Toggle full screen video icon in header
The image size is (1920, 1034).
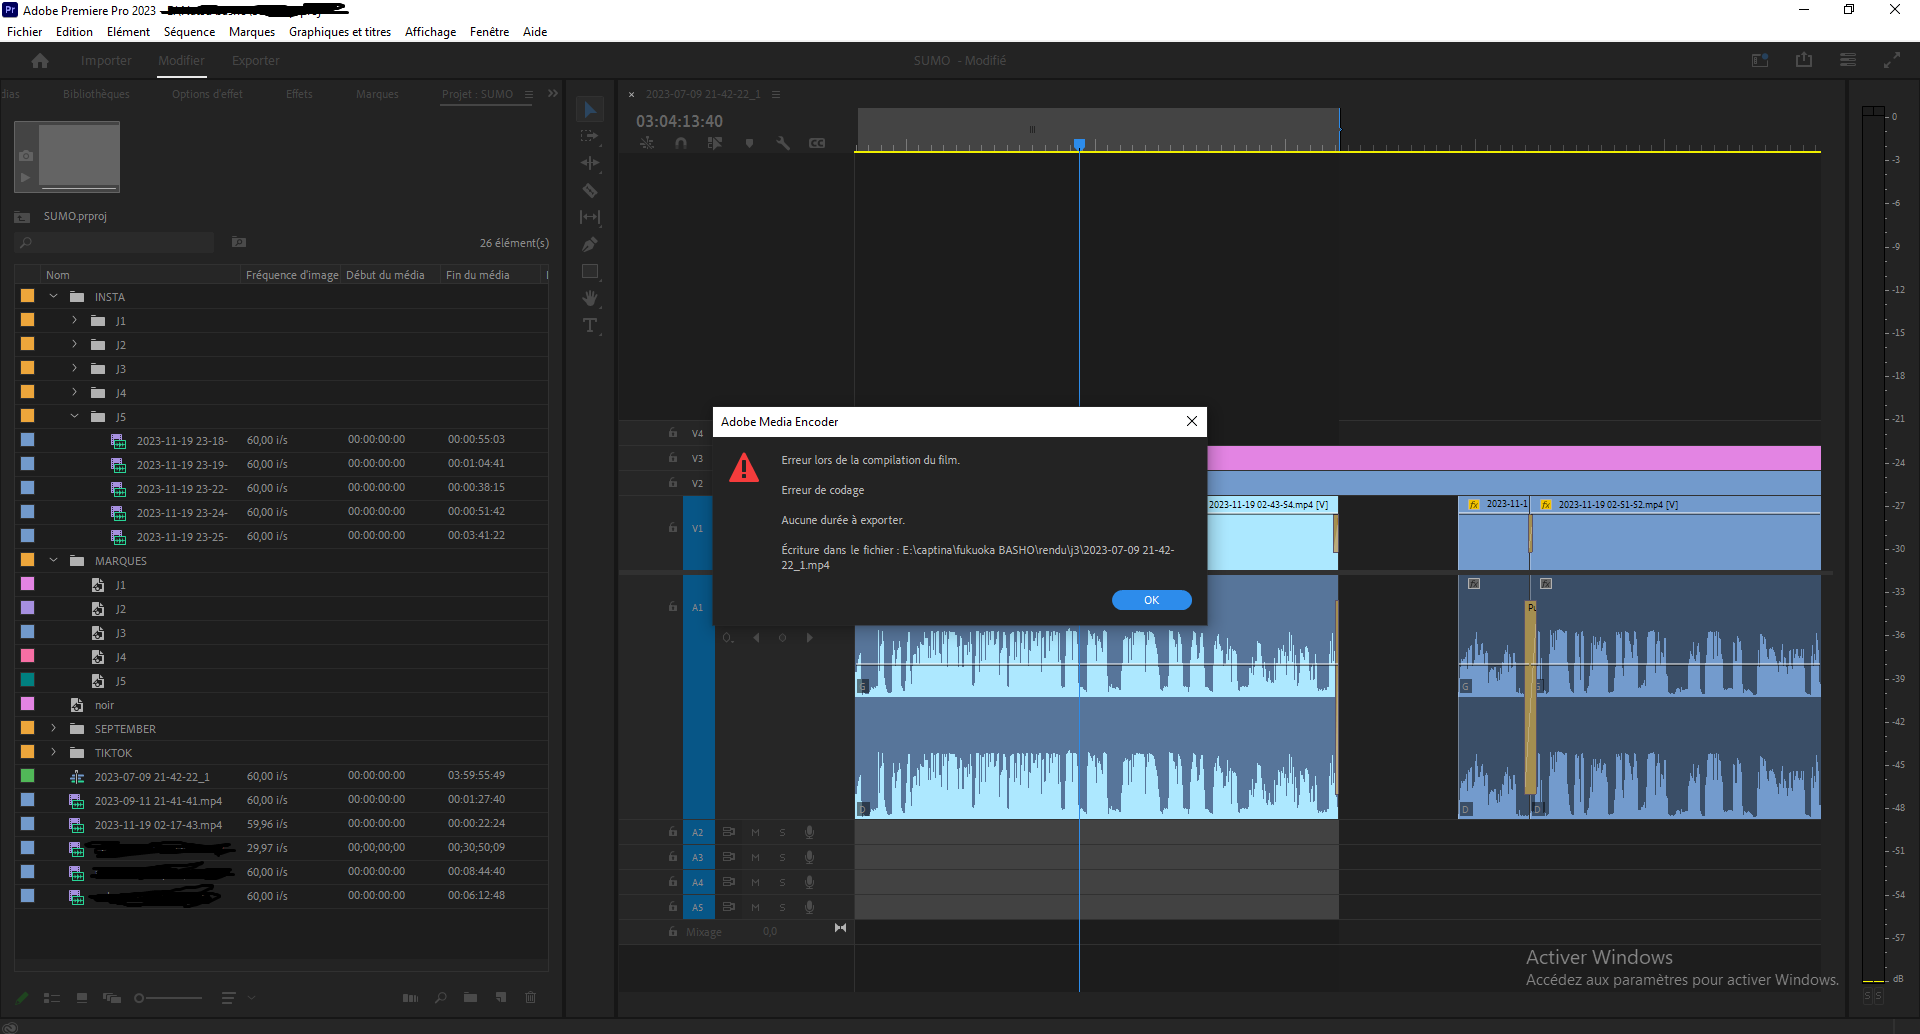coord(1892,60)
